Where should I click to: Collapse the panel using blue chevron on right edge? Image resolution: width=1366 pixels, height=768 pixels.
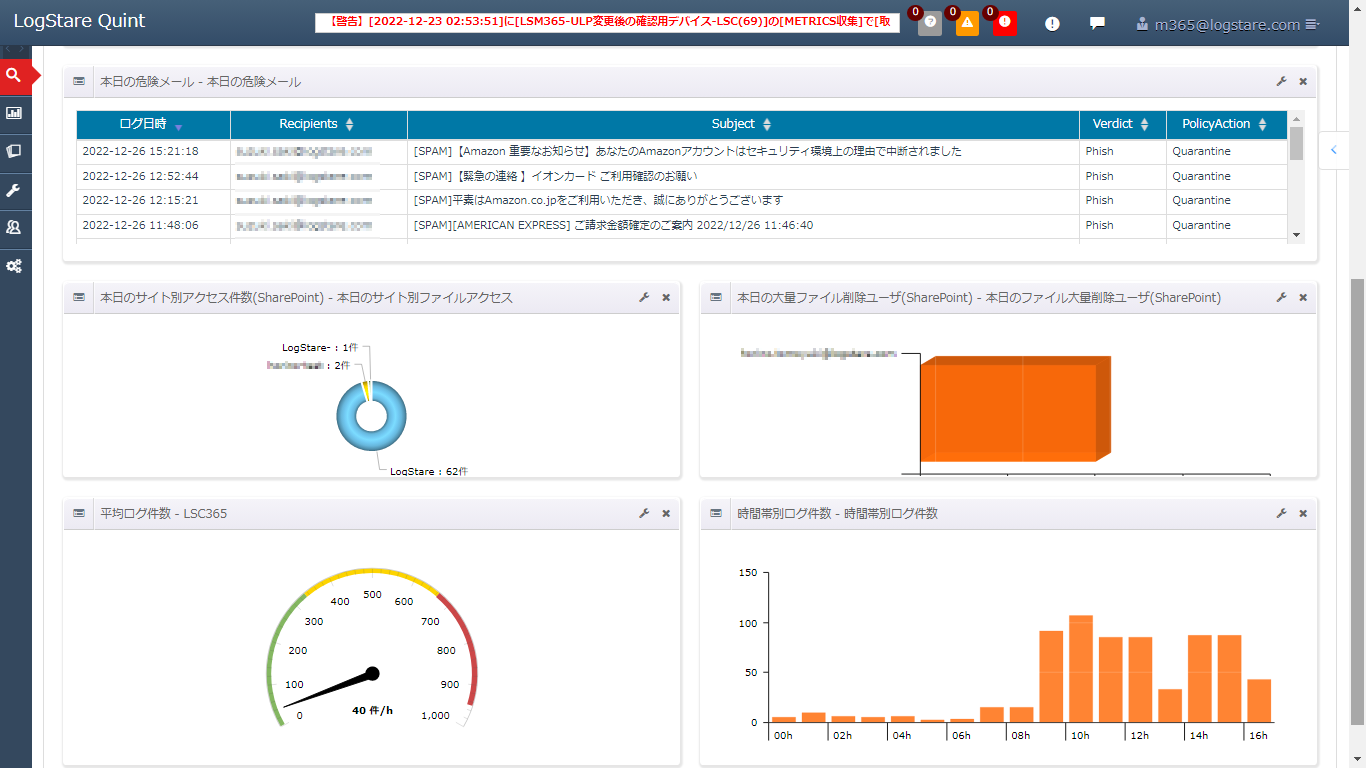click(x=1333, y=150)
